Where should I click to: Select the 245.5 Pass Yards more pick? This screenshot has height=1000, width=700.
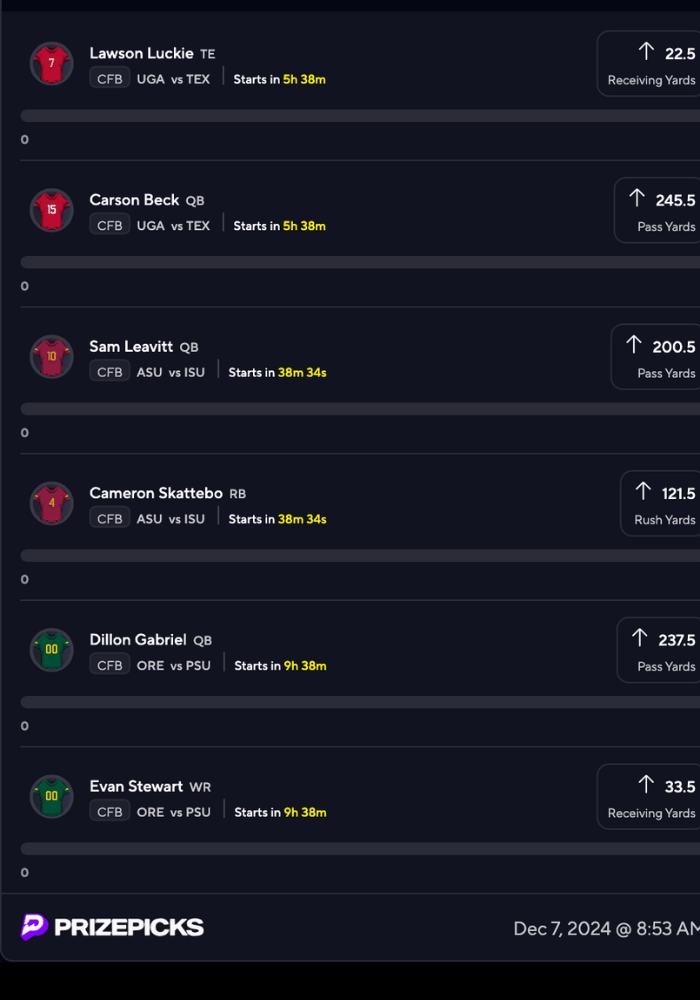pos(657,210)
